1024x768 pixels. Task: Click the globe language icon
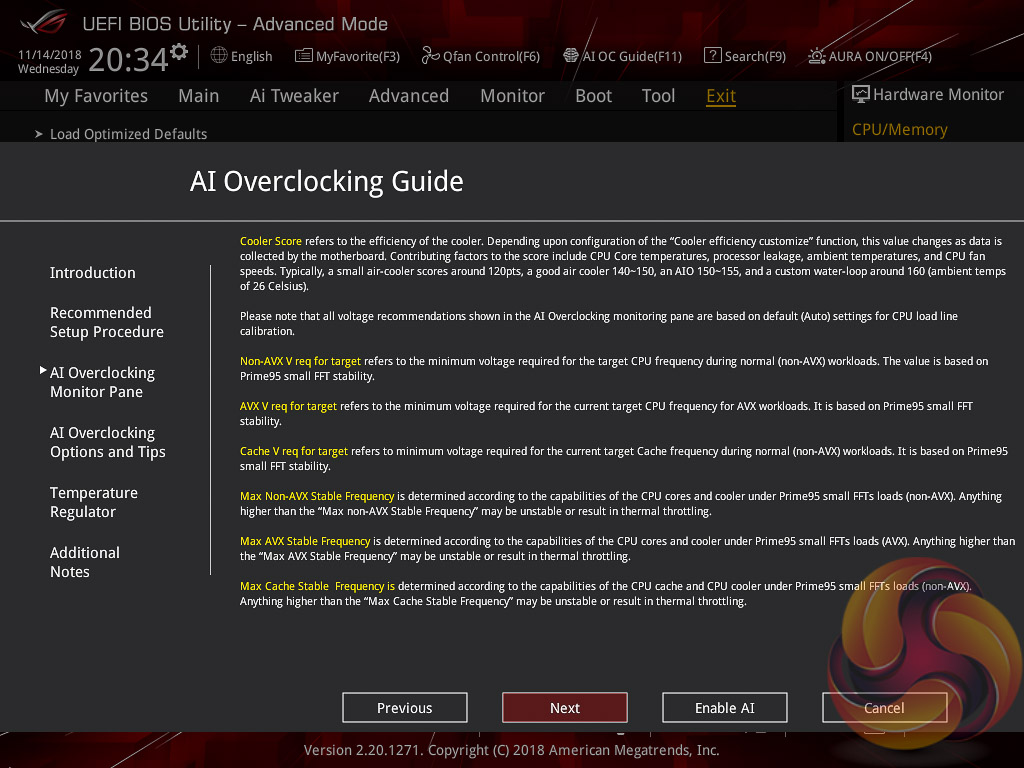coord(219,56)
